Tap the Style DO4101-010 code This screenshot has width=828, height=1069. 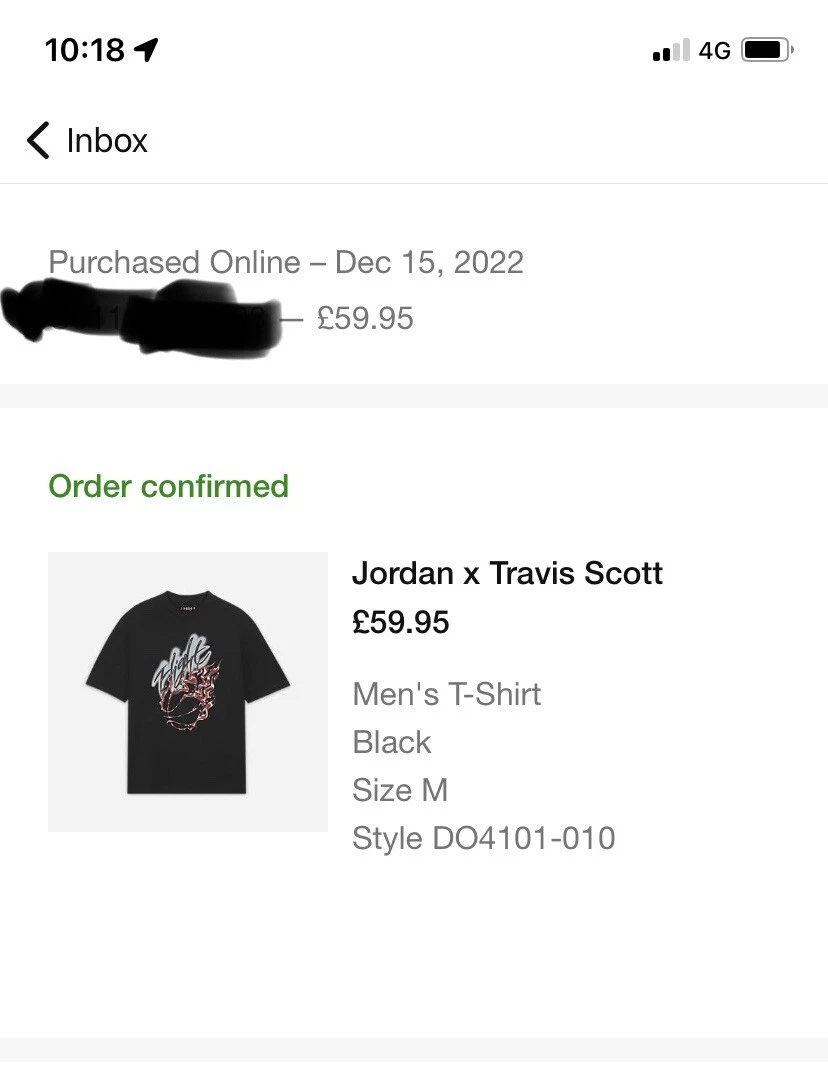pyautogui.click(x=483, y=838)
